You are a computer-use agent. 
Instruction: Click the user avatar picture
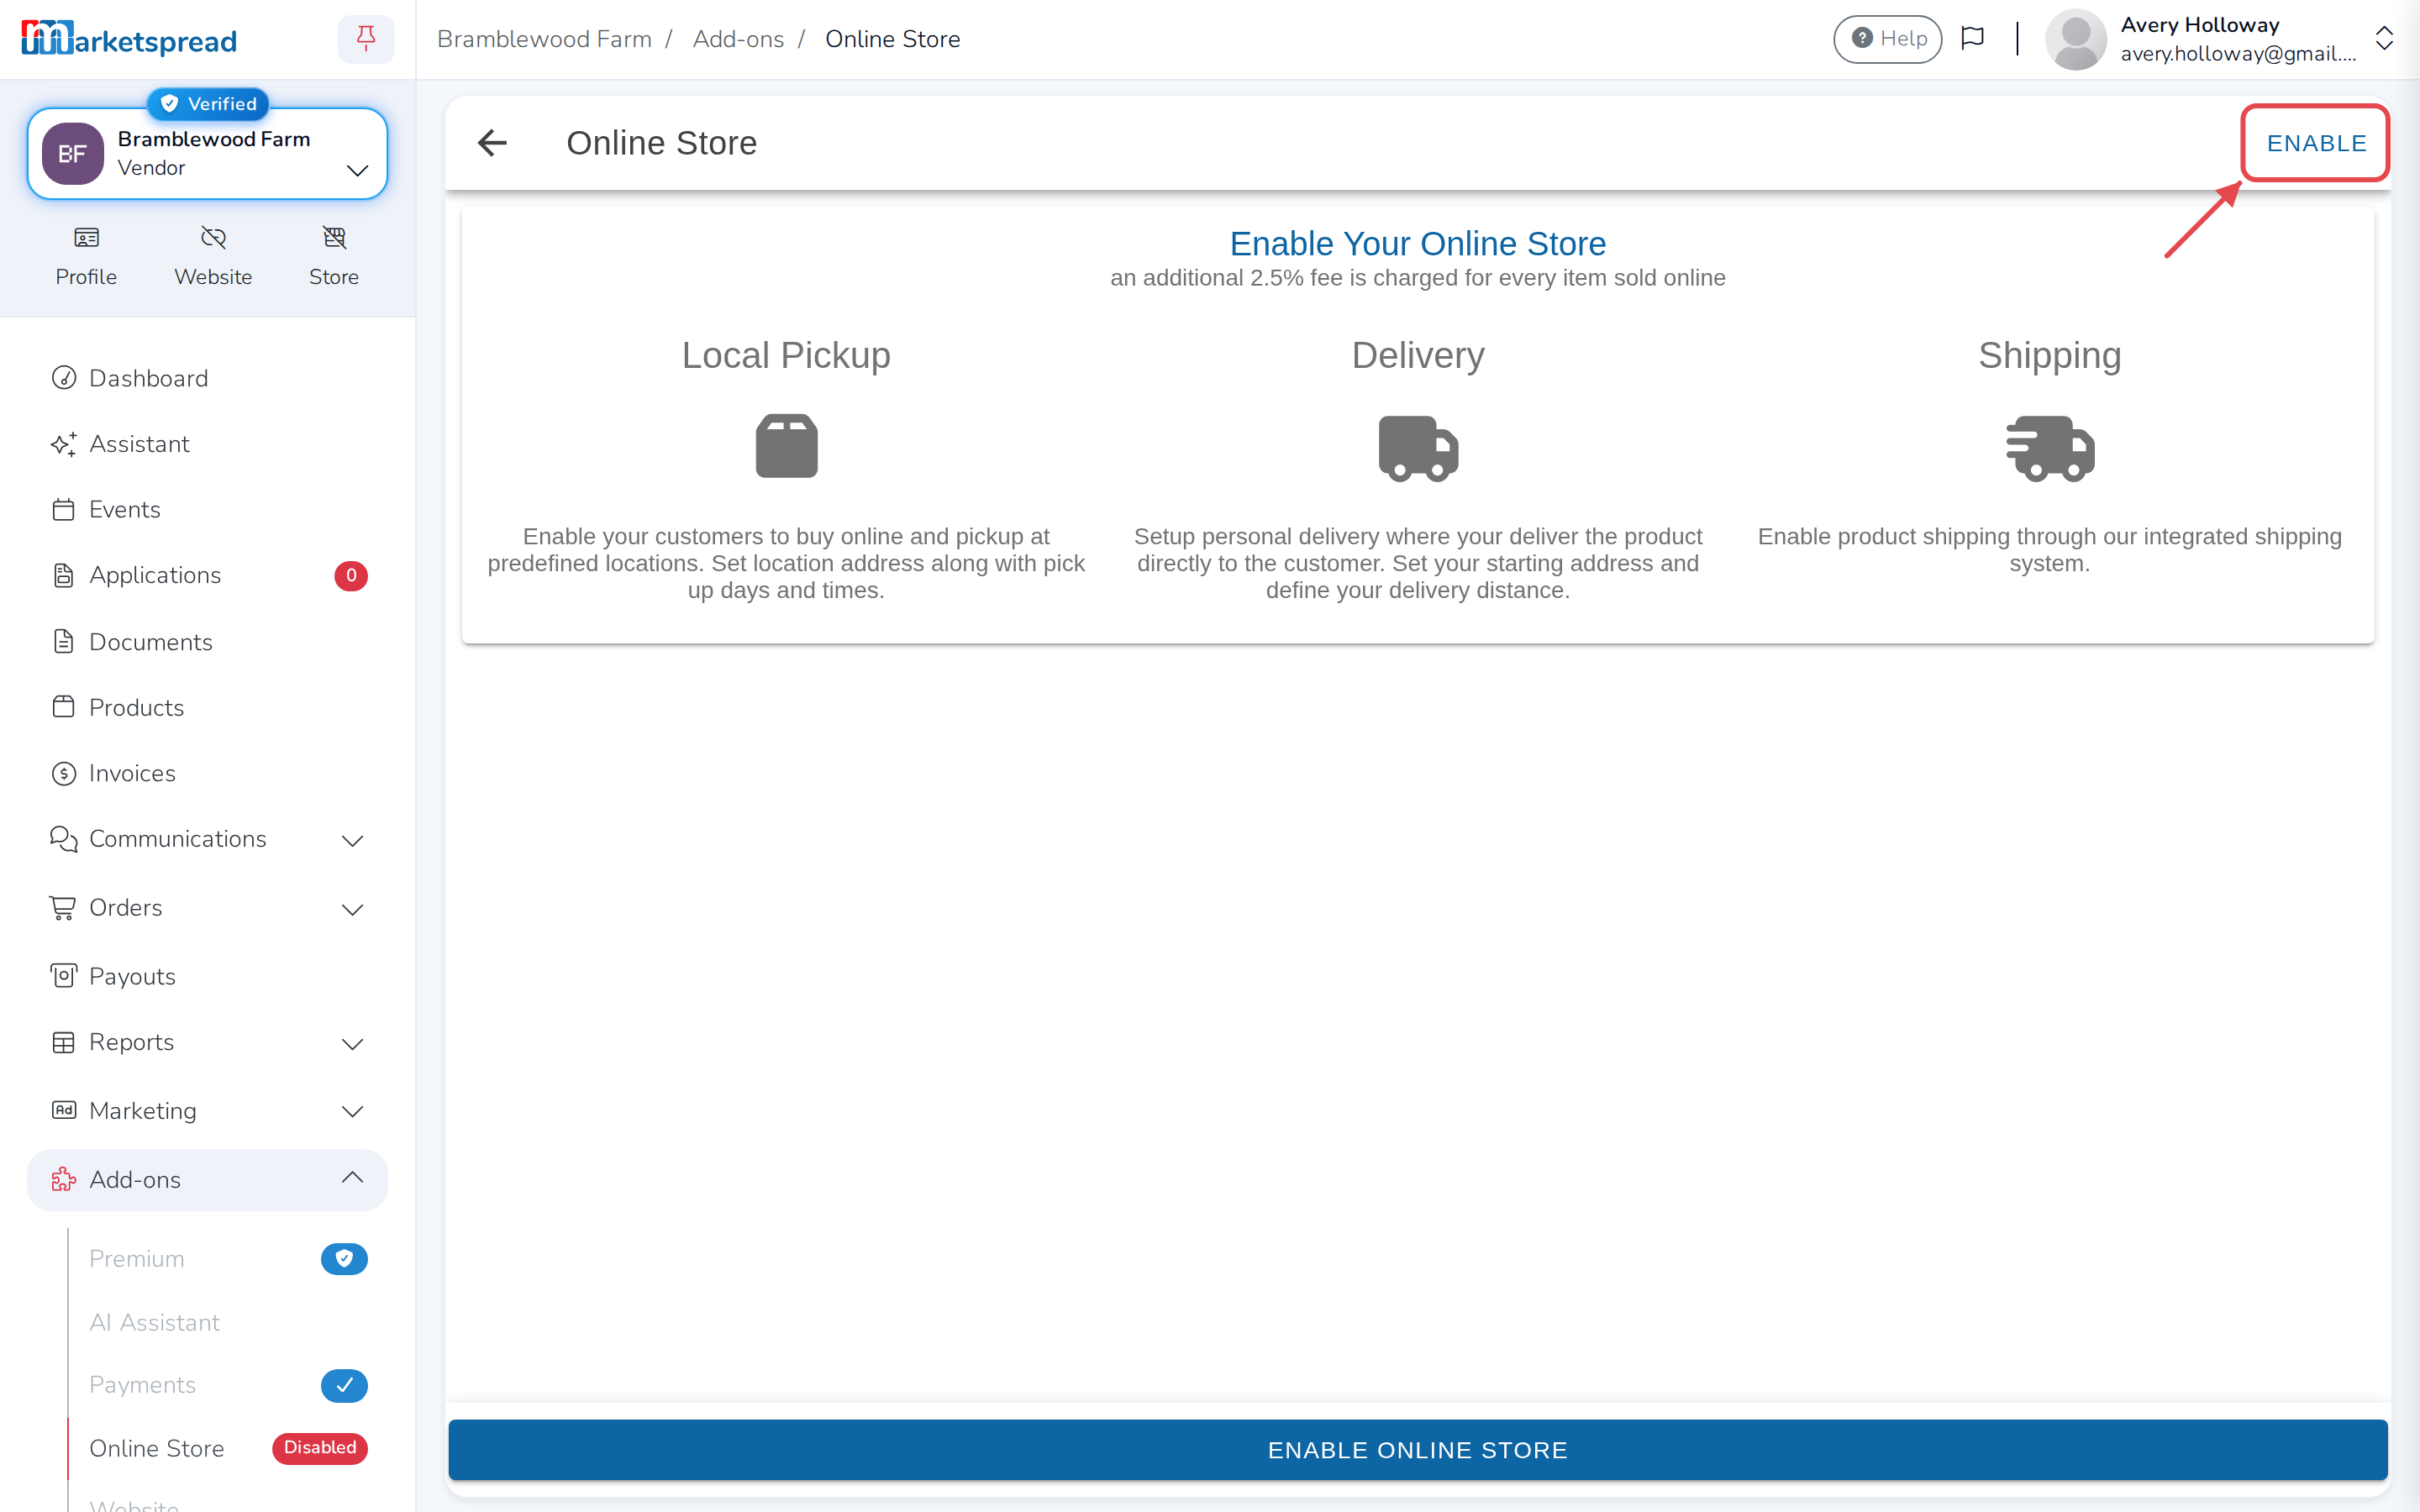[x=2076, y=39]
